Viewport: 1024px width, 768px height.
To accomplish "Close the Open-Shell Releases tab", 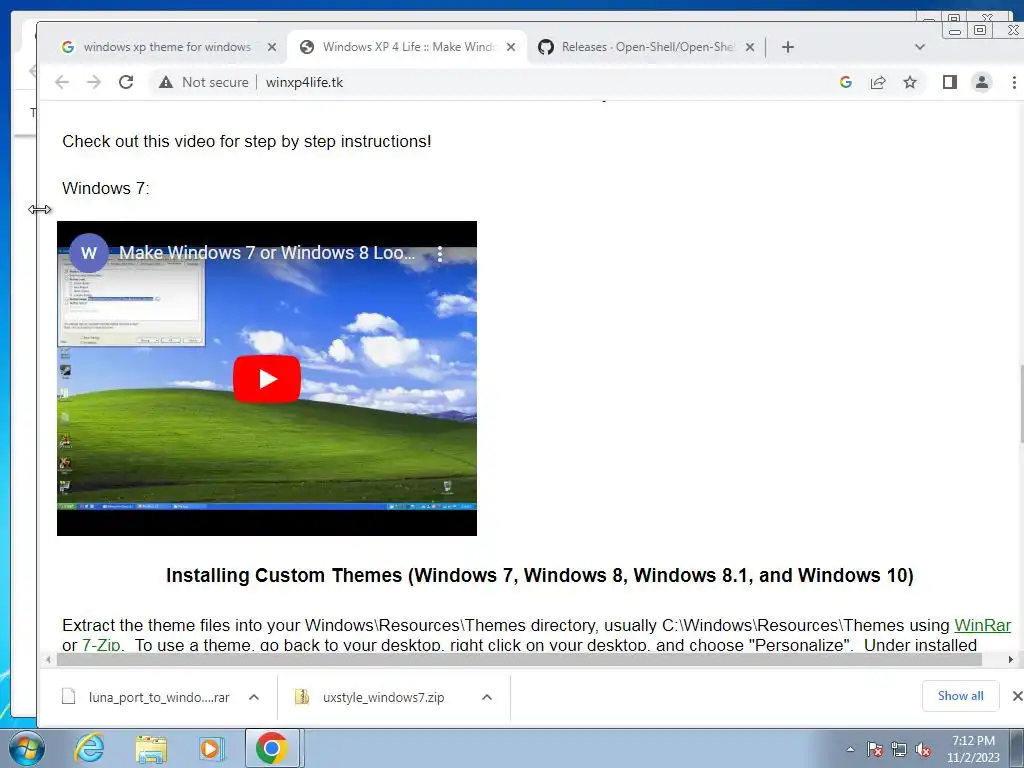I will pos(750,47).
